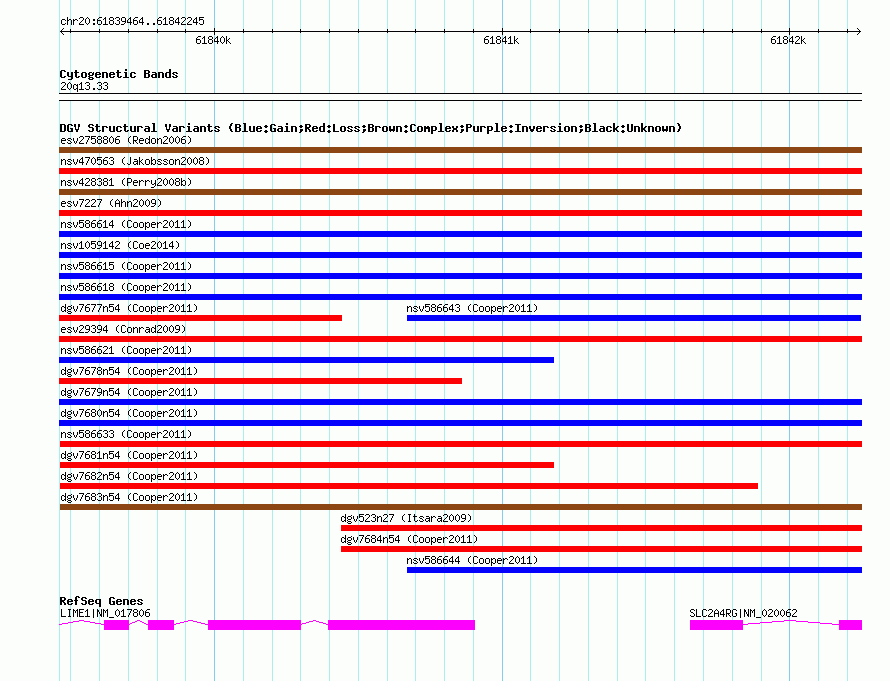The height and width of the screenshot is (681, 890).
Task: Click the blue dgv7680n54 (Cooper2011) bar
Action: pyautogui.click(x=460, y=423)
